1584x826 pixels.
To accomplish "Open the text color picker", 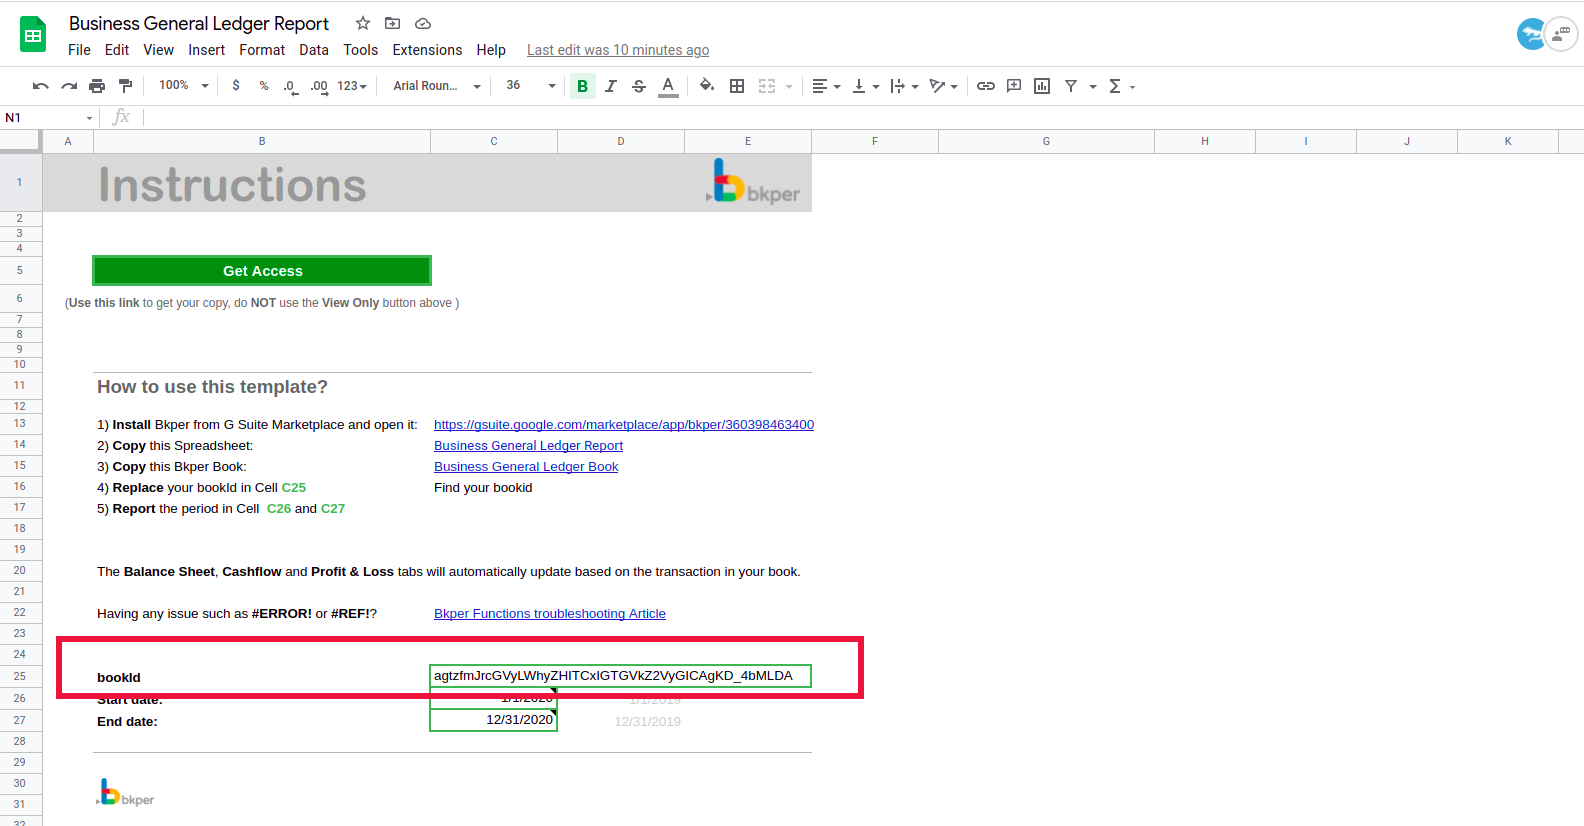I will click(x=668, y=86).
